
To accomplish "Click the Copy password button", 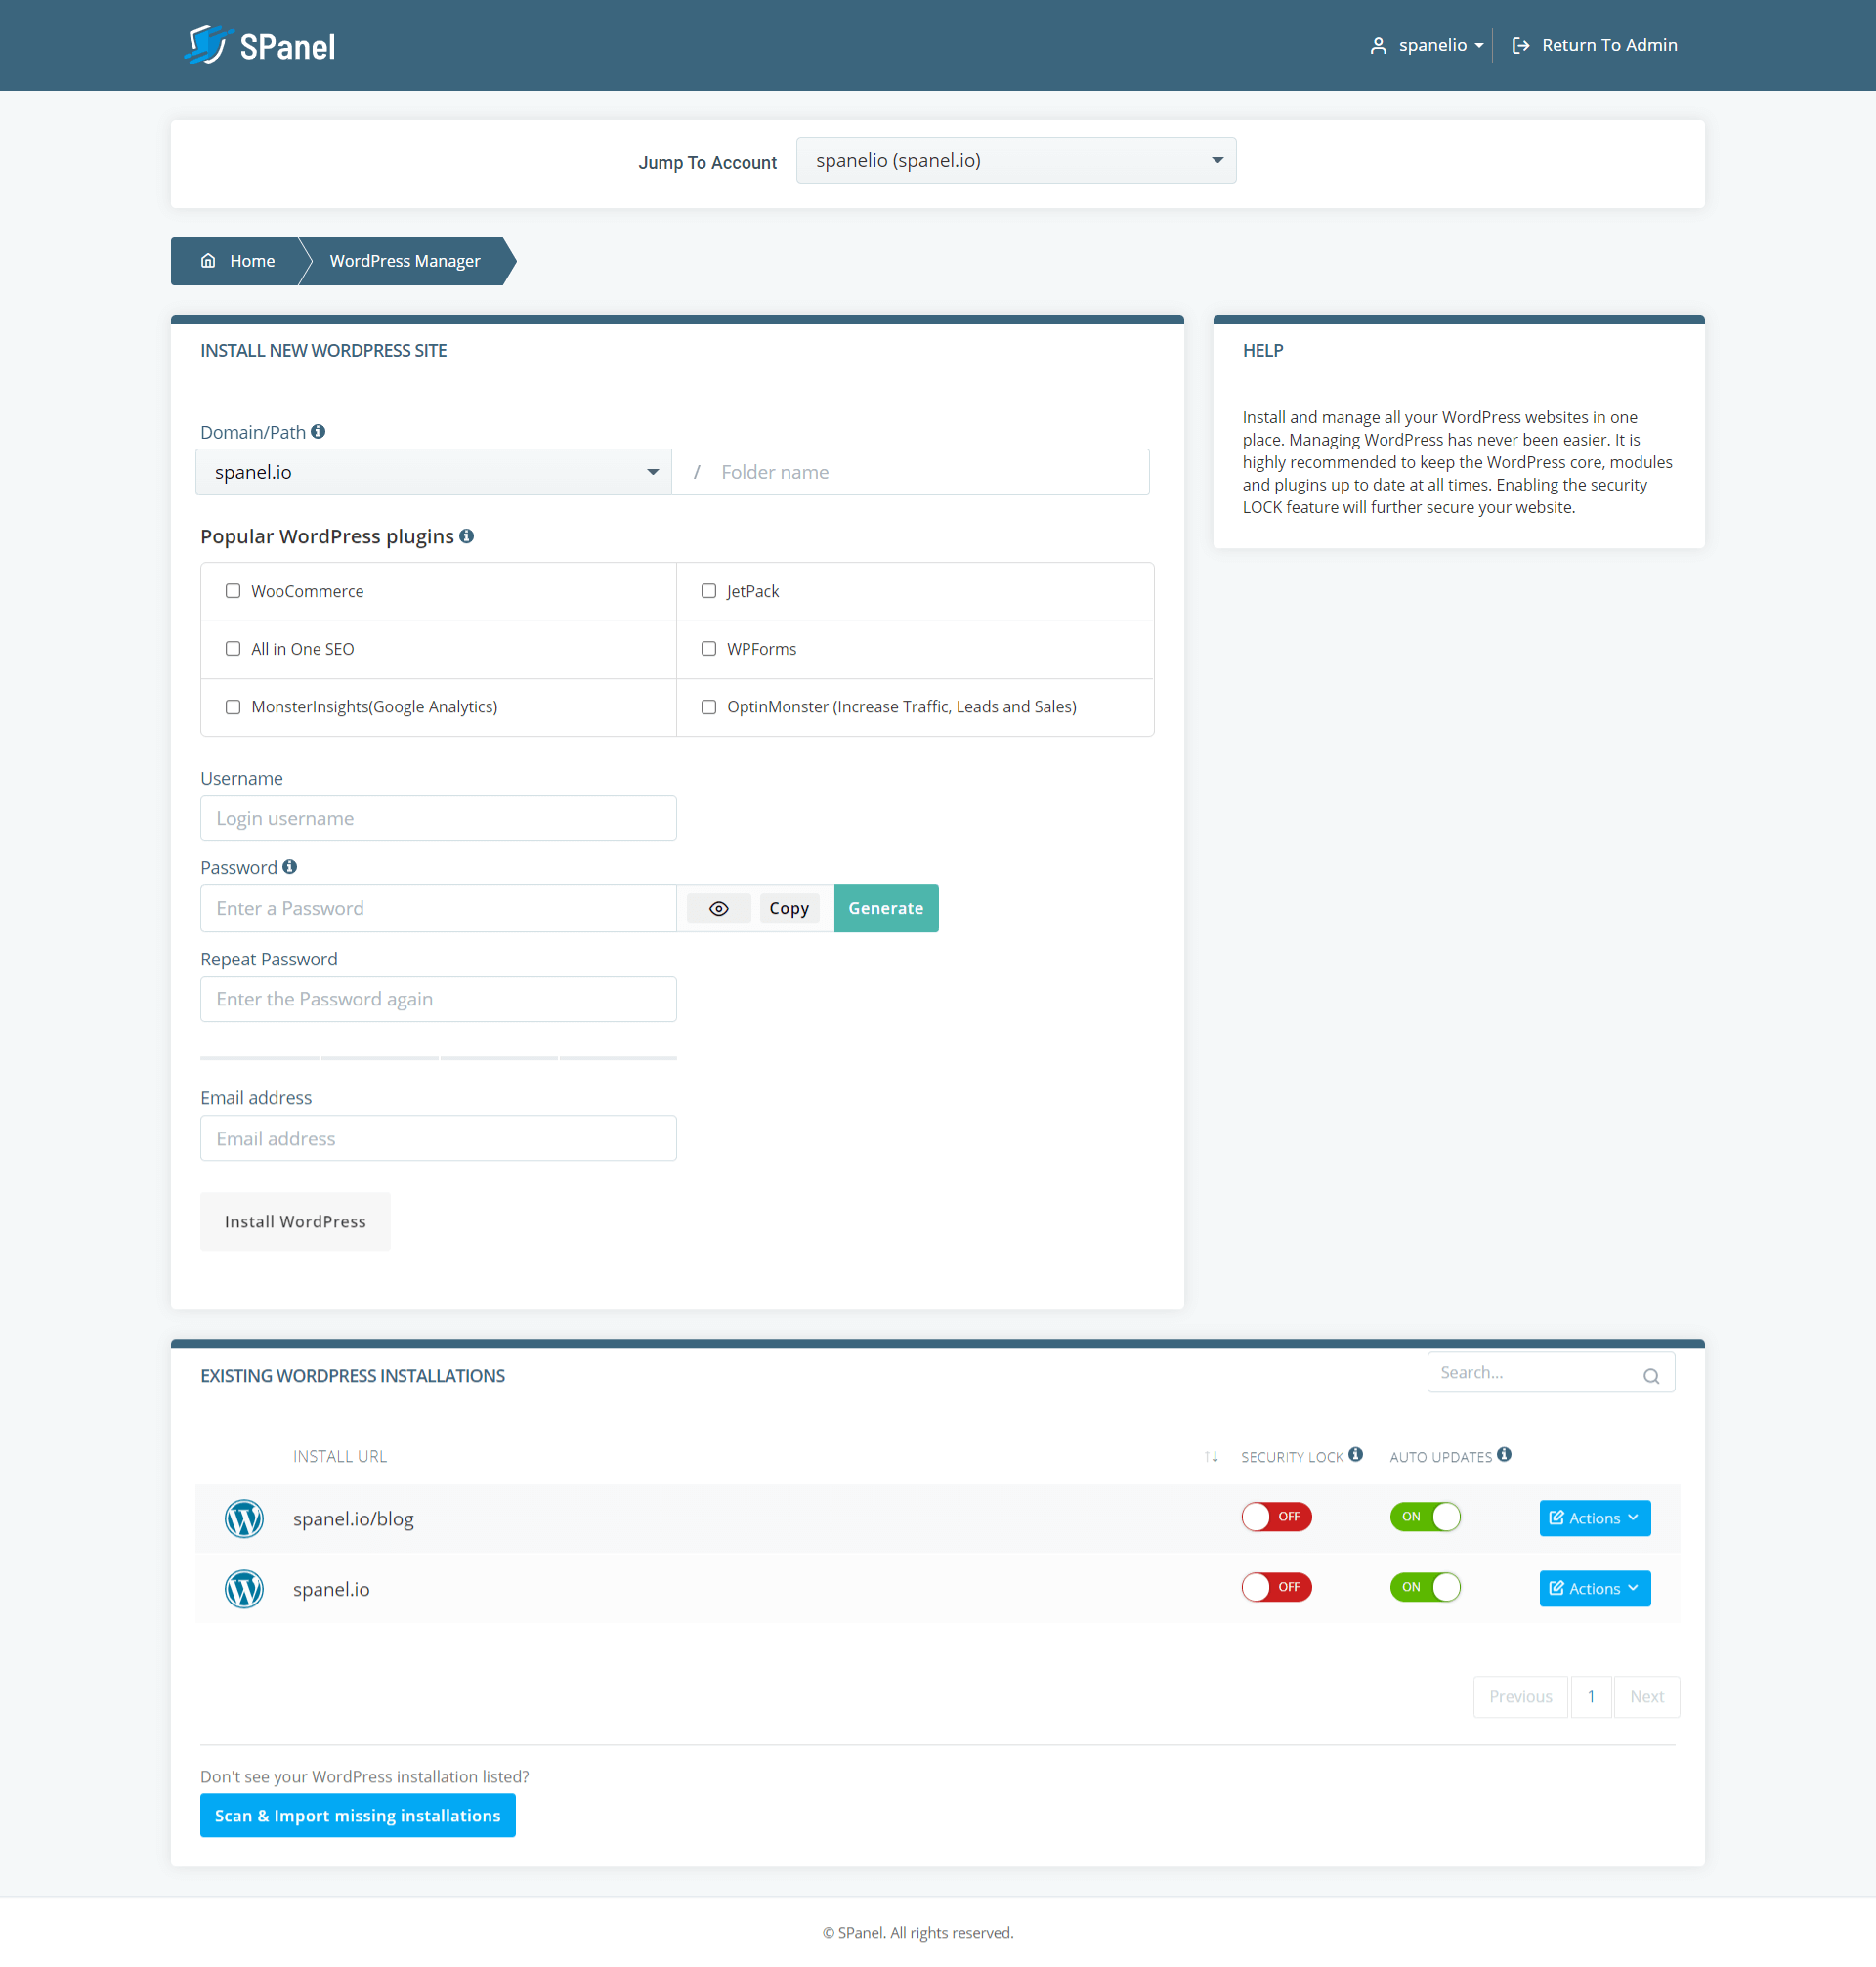I will point(789,908).
